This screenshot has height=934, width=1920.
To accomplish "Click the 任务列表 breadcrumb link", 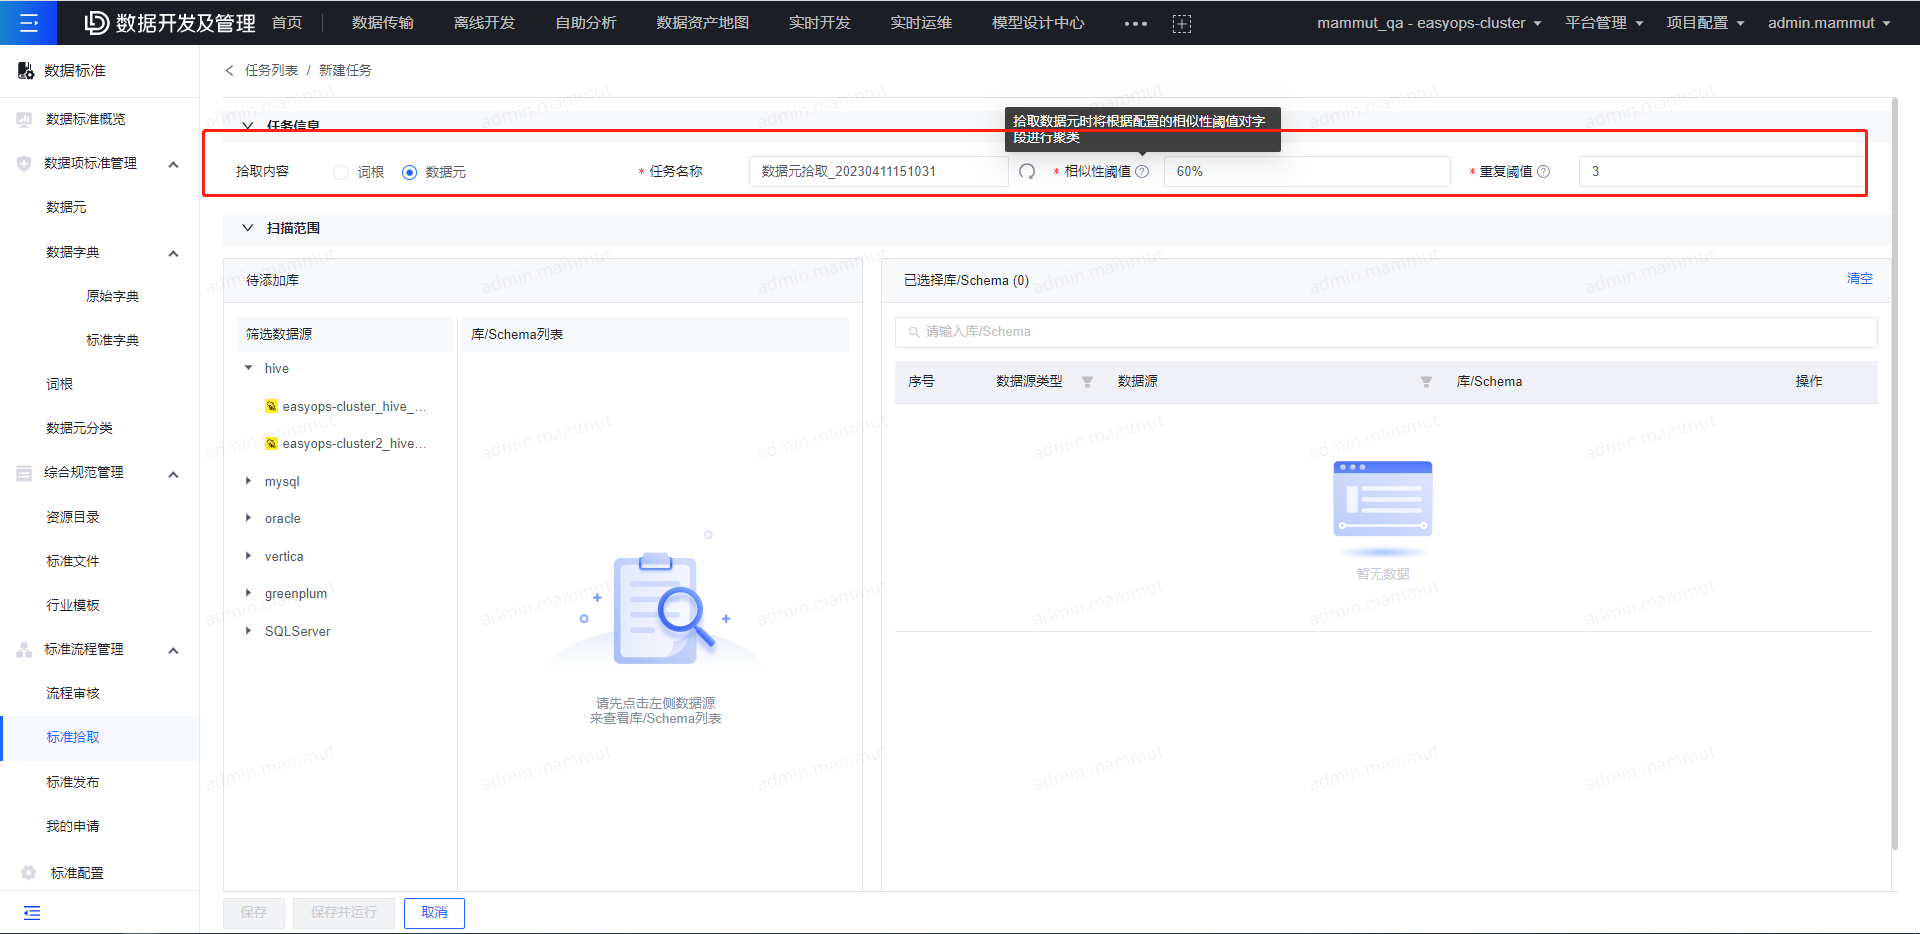I will pyautogui.click(x=271, y=70).
